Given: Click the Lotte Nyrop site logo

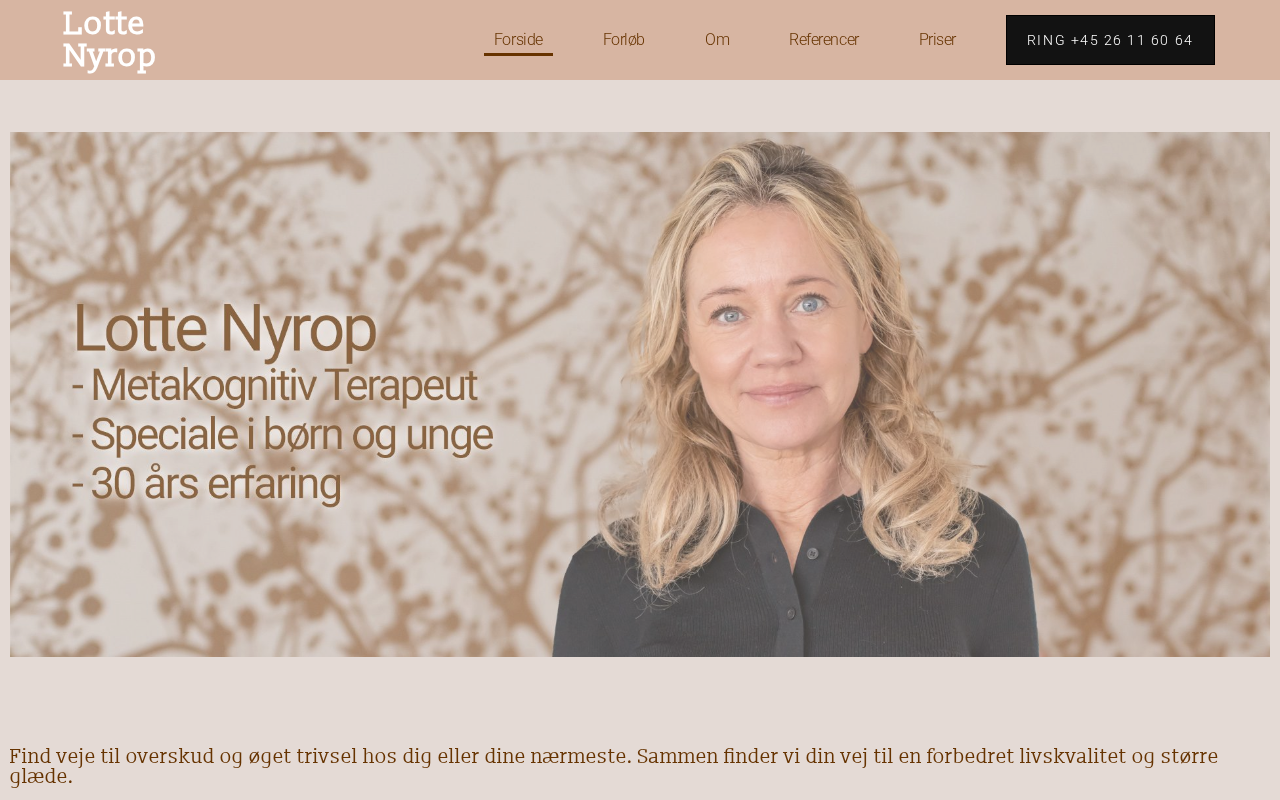Looking at the screenshot, I should [x=109, y=40].
